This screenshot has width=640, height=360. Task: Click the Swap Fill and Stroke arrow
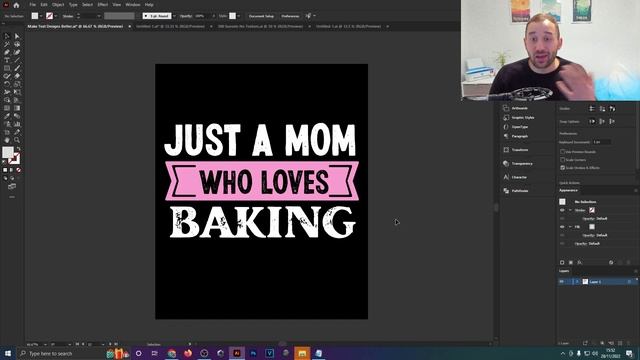coord(18,149)
